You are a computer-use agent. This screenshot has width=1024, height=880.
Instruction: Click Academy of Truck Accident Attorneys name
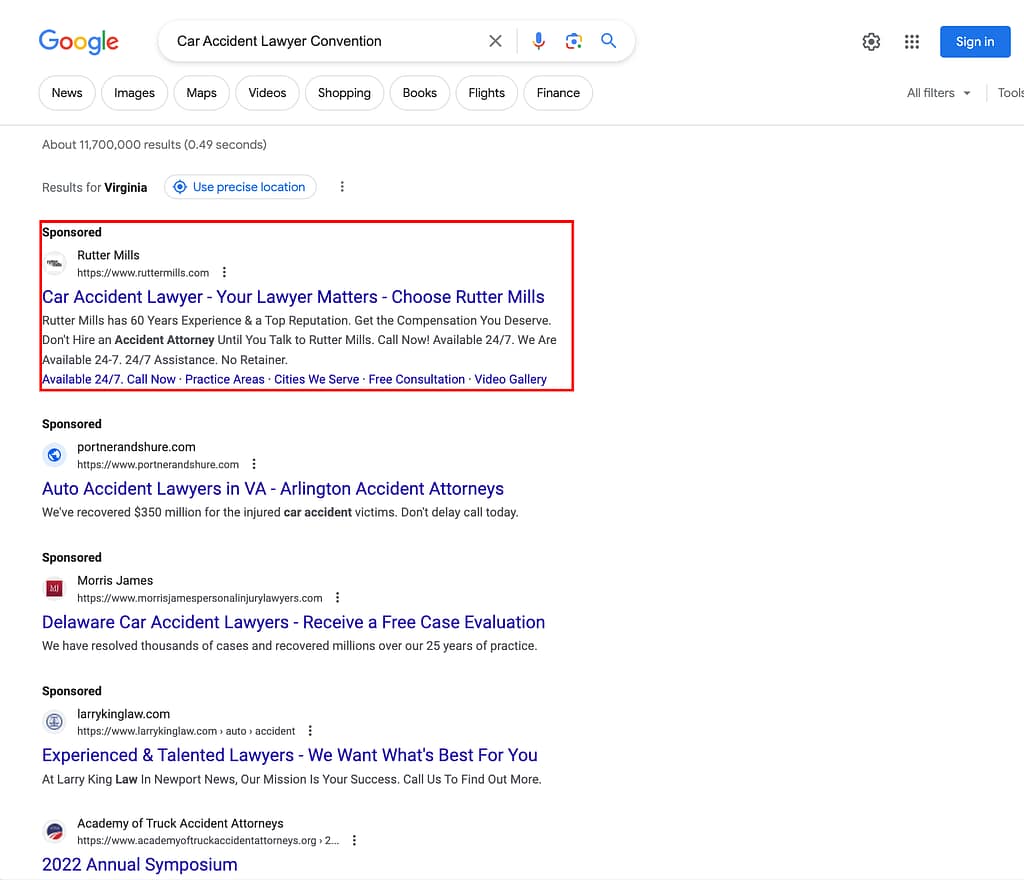[x=180, y=823]
